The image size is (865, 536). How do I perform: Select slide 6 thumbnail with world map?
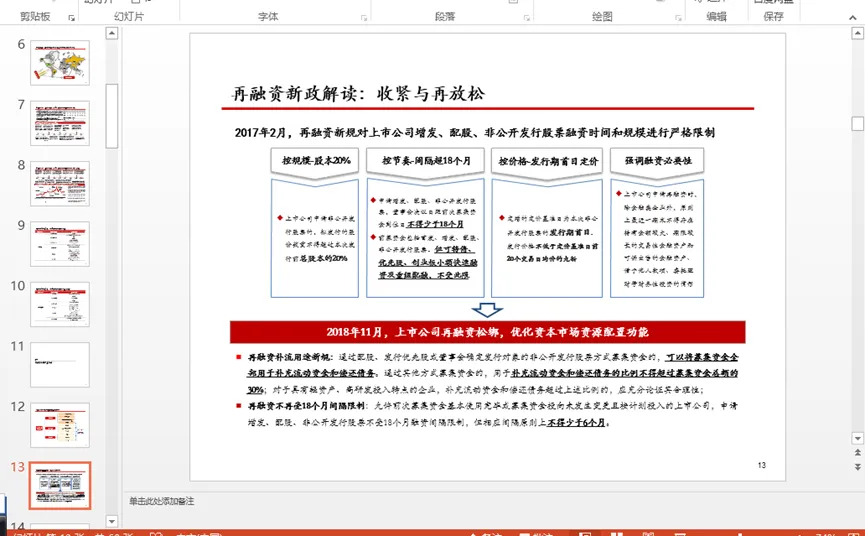click(x=60, y=62)
